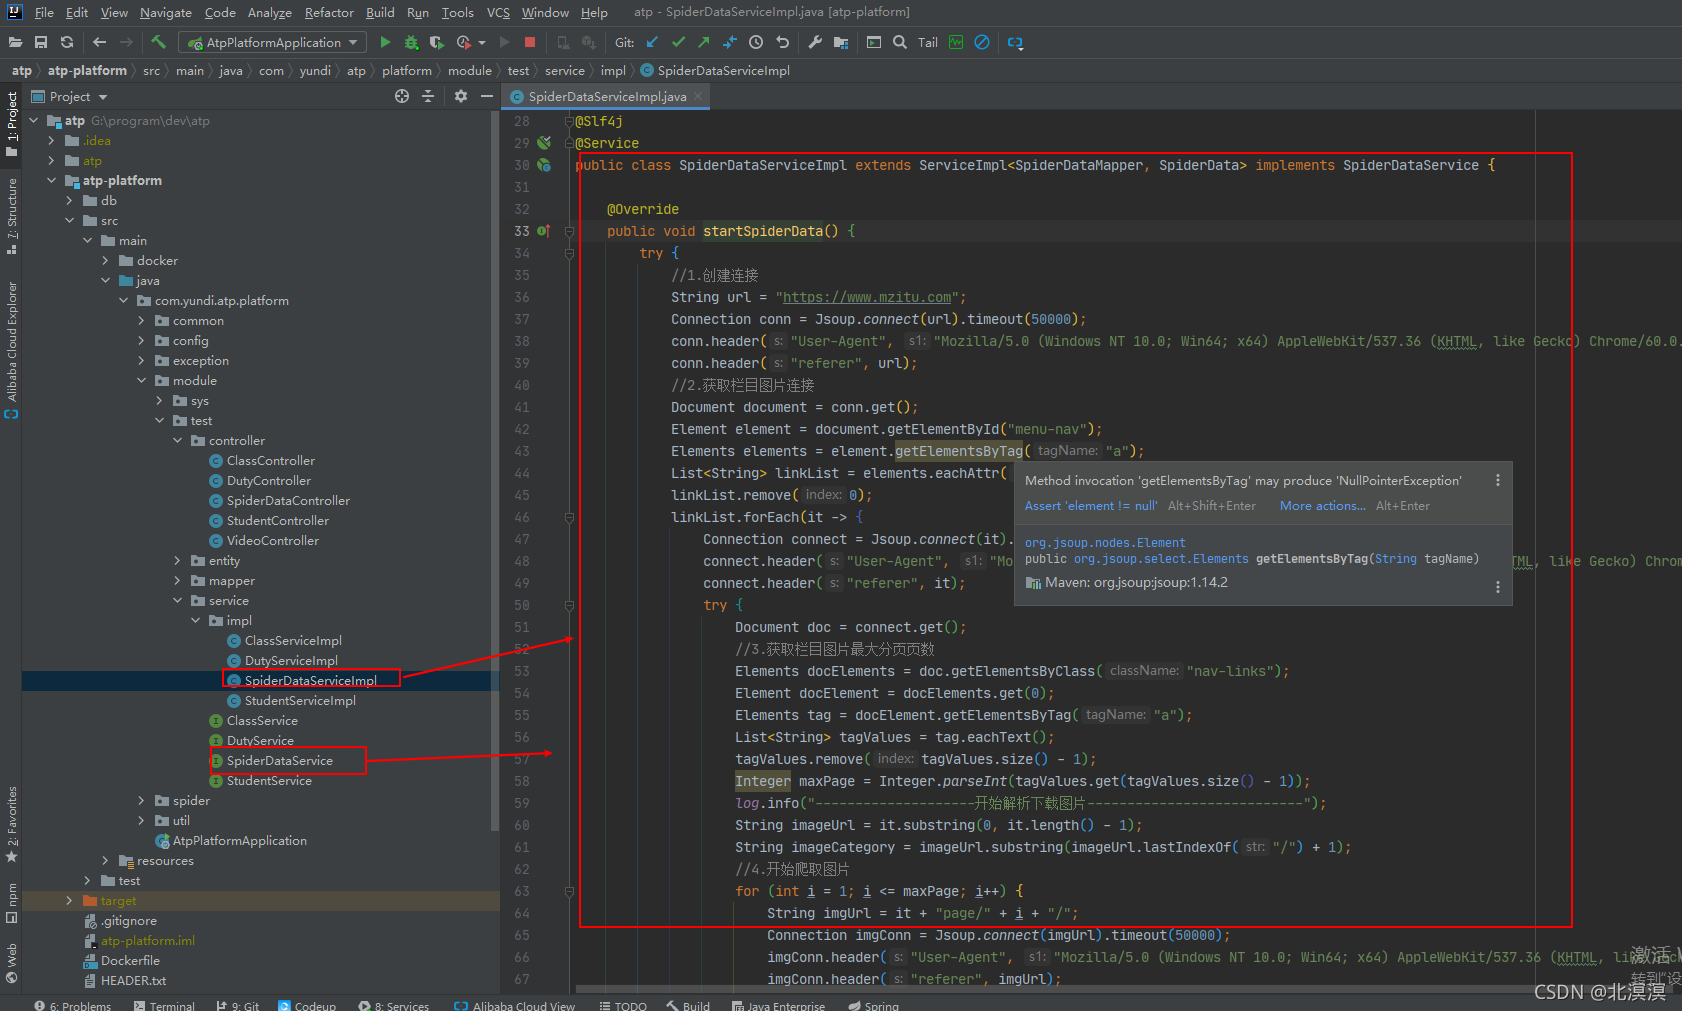Open the AtpPlatformApplication run configuration dropdown
Screen dimensions: 1682x1011
tap(273, 42)
